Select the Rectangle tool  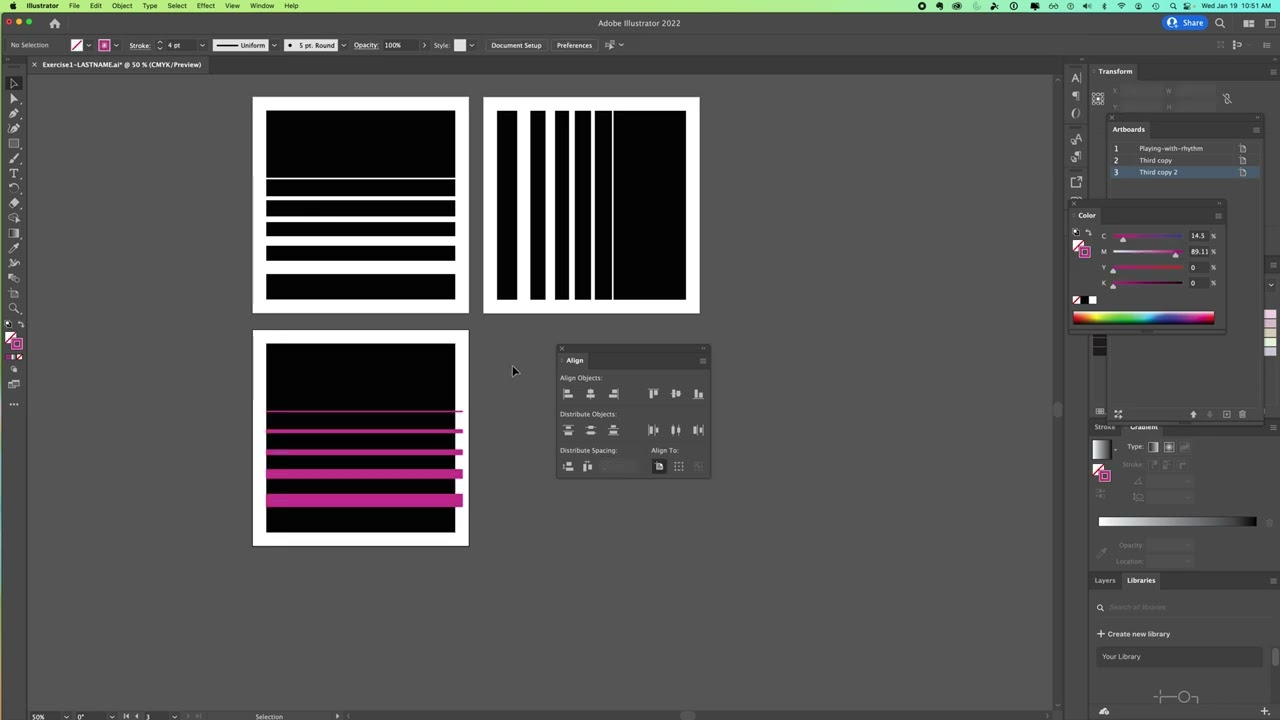coord(14,143)
